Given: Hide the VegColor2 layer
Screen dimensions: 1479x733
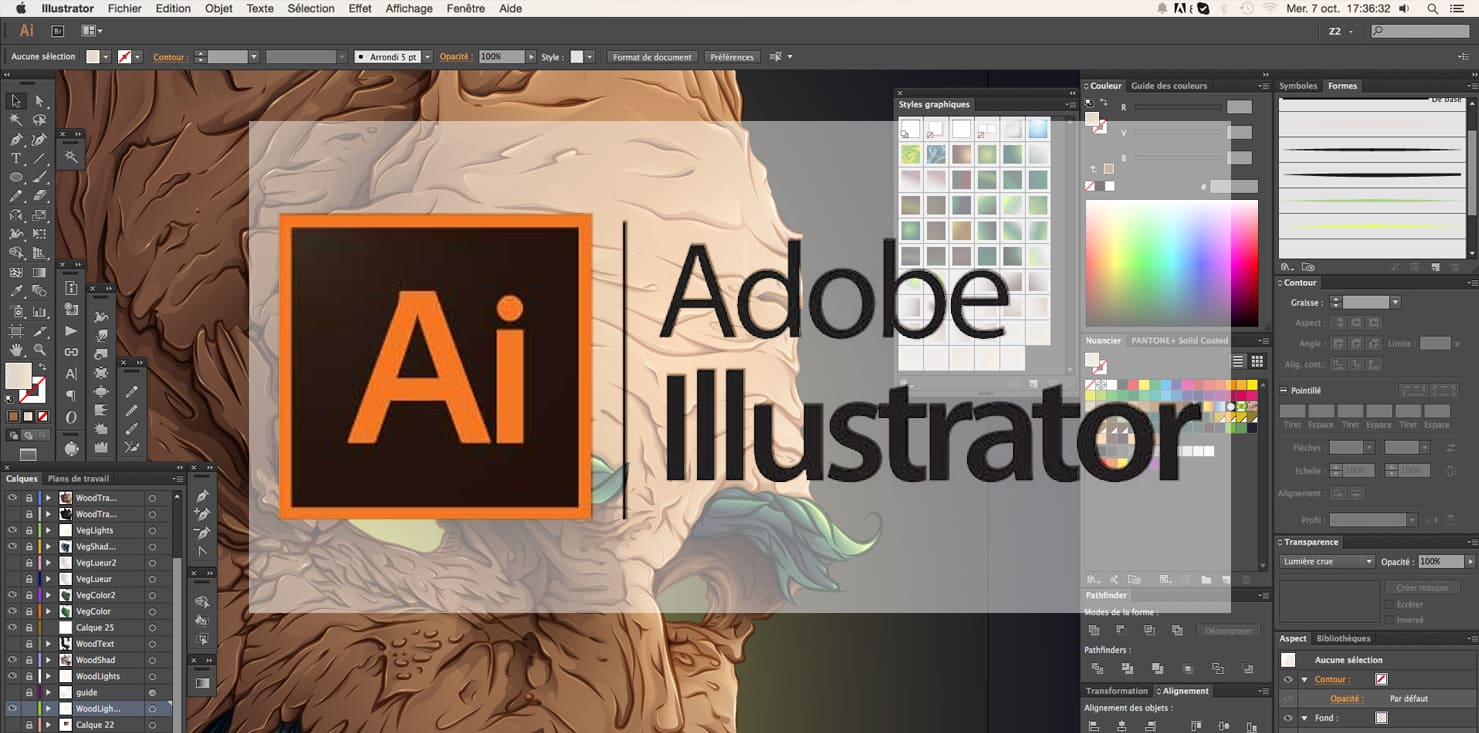Looking at the screenshot, I should coord(12,595).
